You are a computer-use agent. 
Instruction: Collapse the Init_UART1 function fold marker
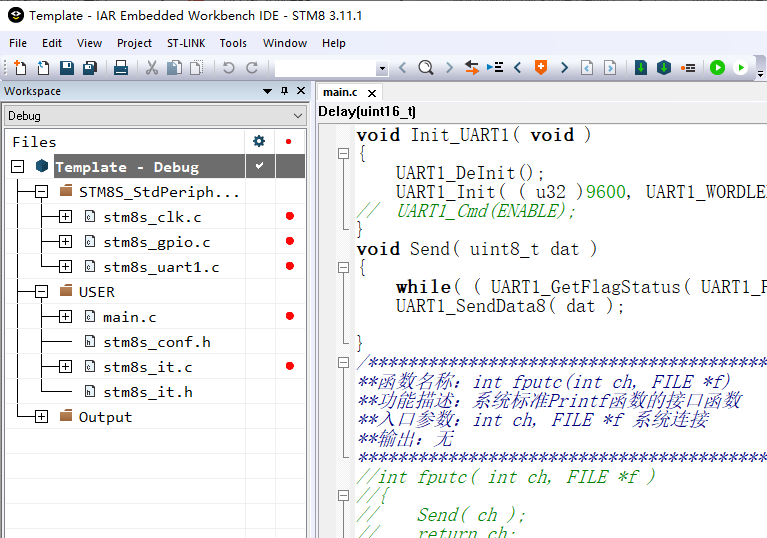[344, 154]
